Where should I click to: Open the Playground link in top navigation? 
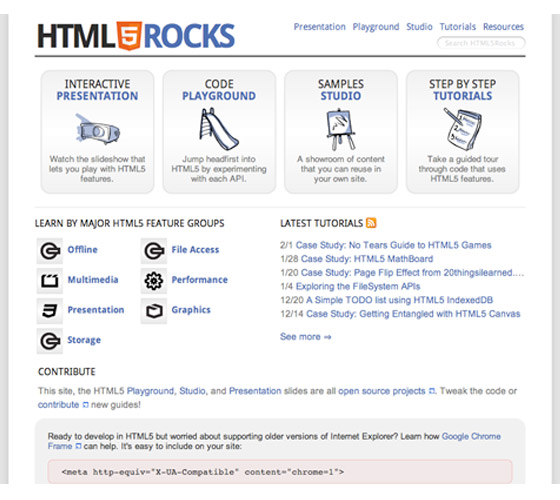[x=376, y=27]
